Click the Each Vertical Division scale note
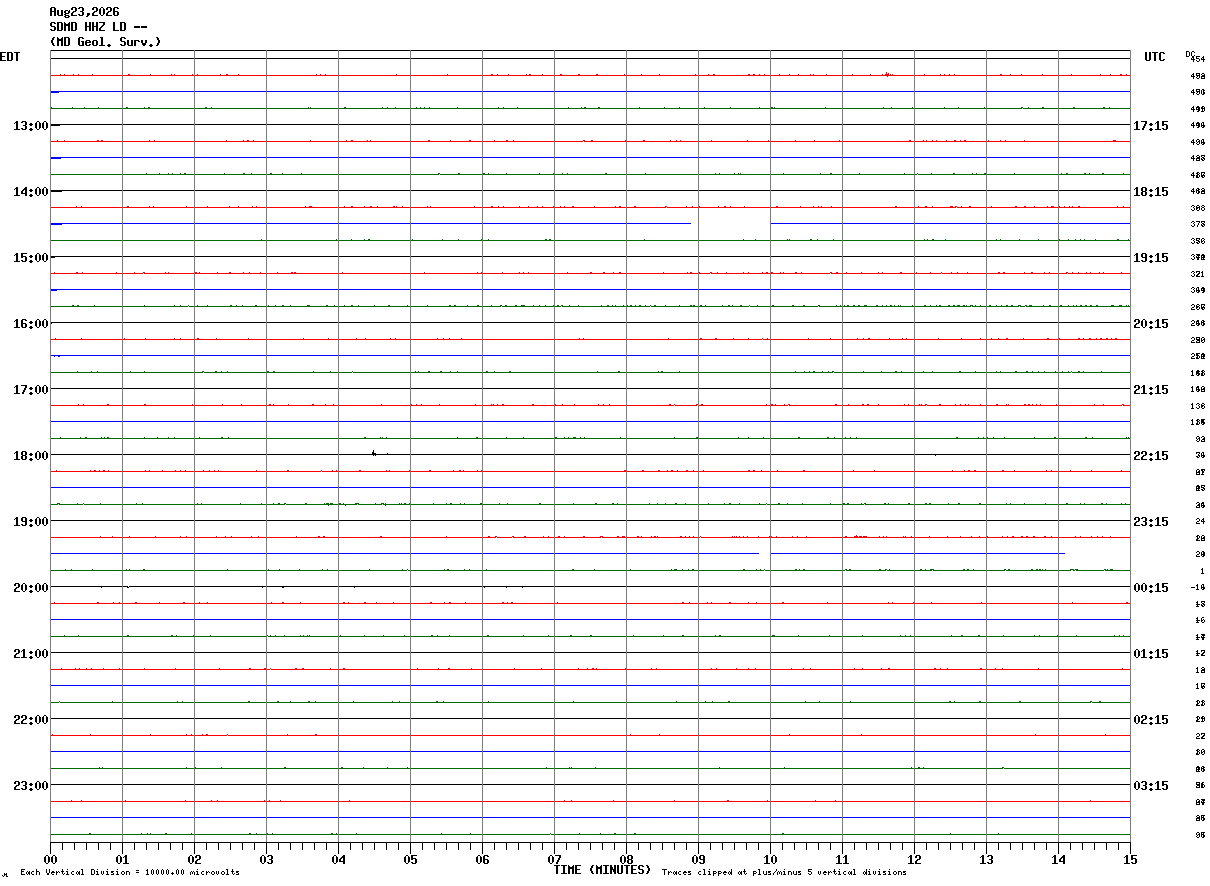Screen dimensions: 1210x886 [x=130, y=872]
